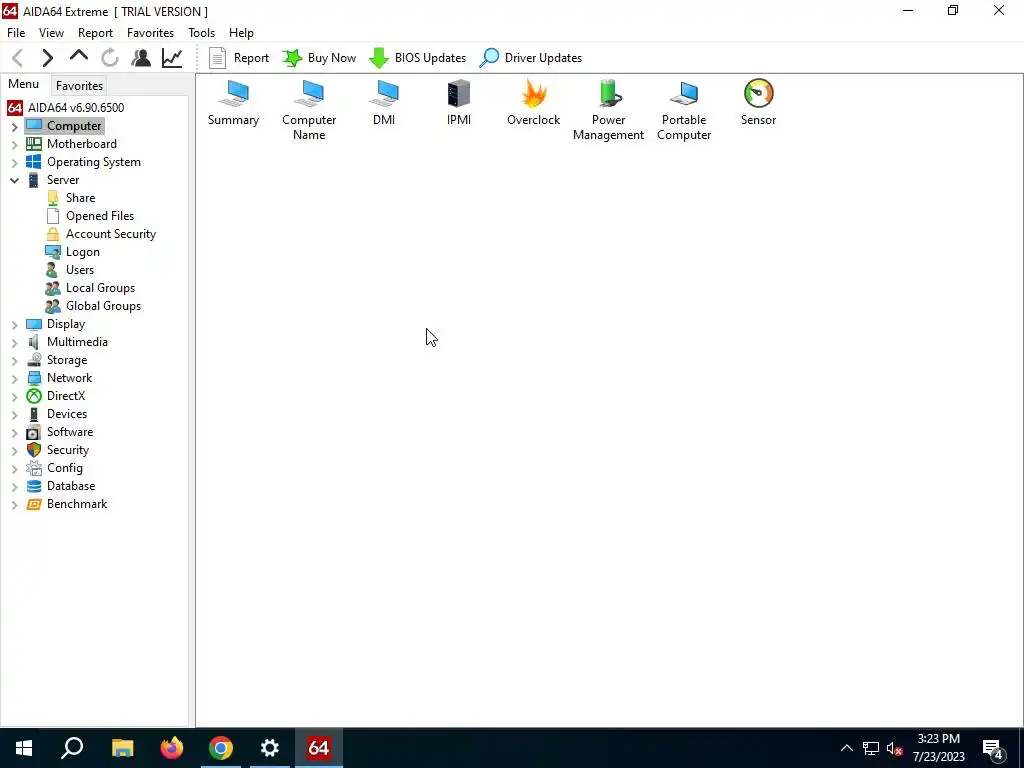
Task: Go up one level with the up arrow
Action: (x=78, y=58)
